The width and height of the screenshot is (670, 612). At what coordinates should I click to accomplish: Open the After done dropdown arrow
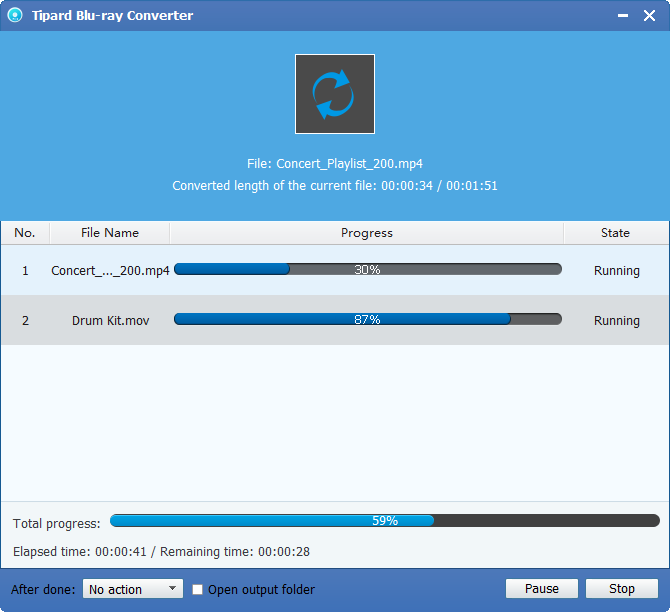172,588
